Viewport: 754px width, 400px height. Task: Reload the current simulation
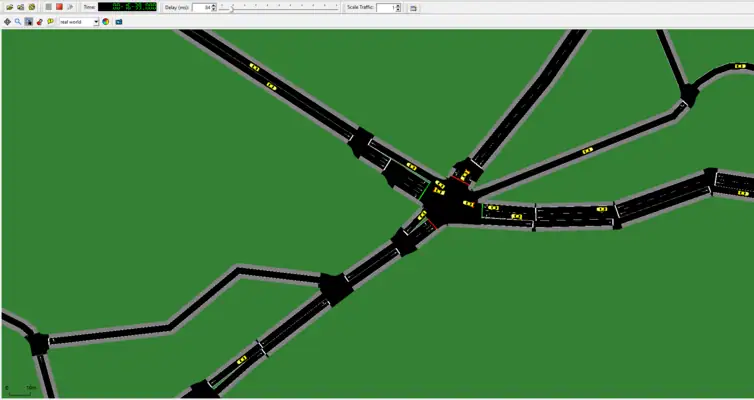(31, 7)
